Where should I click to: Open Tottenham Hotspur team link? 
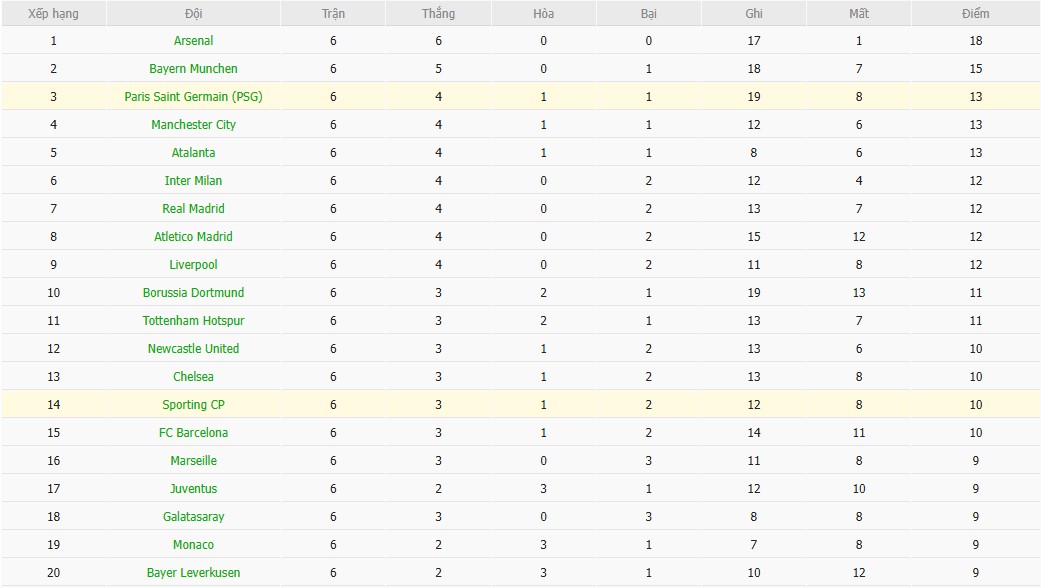coord(193,321)
